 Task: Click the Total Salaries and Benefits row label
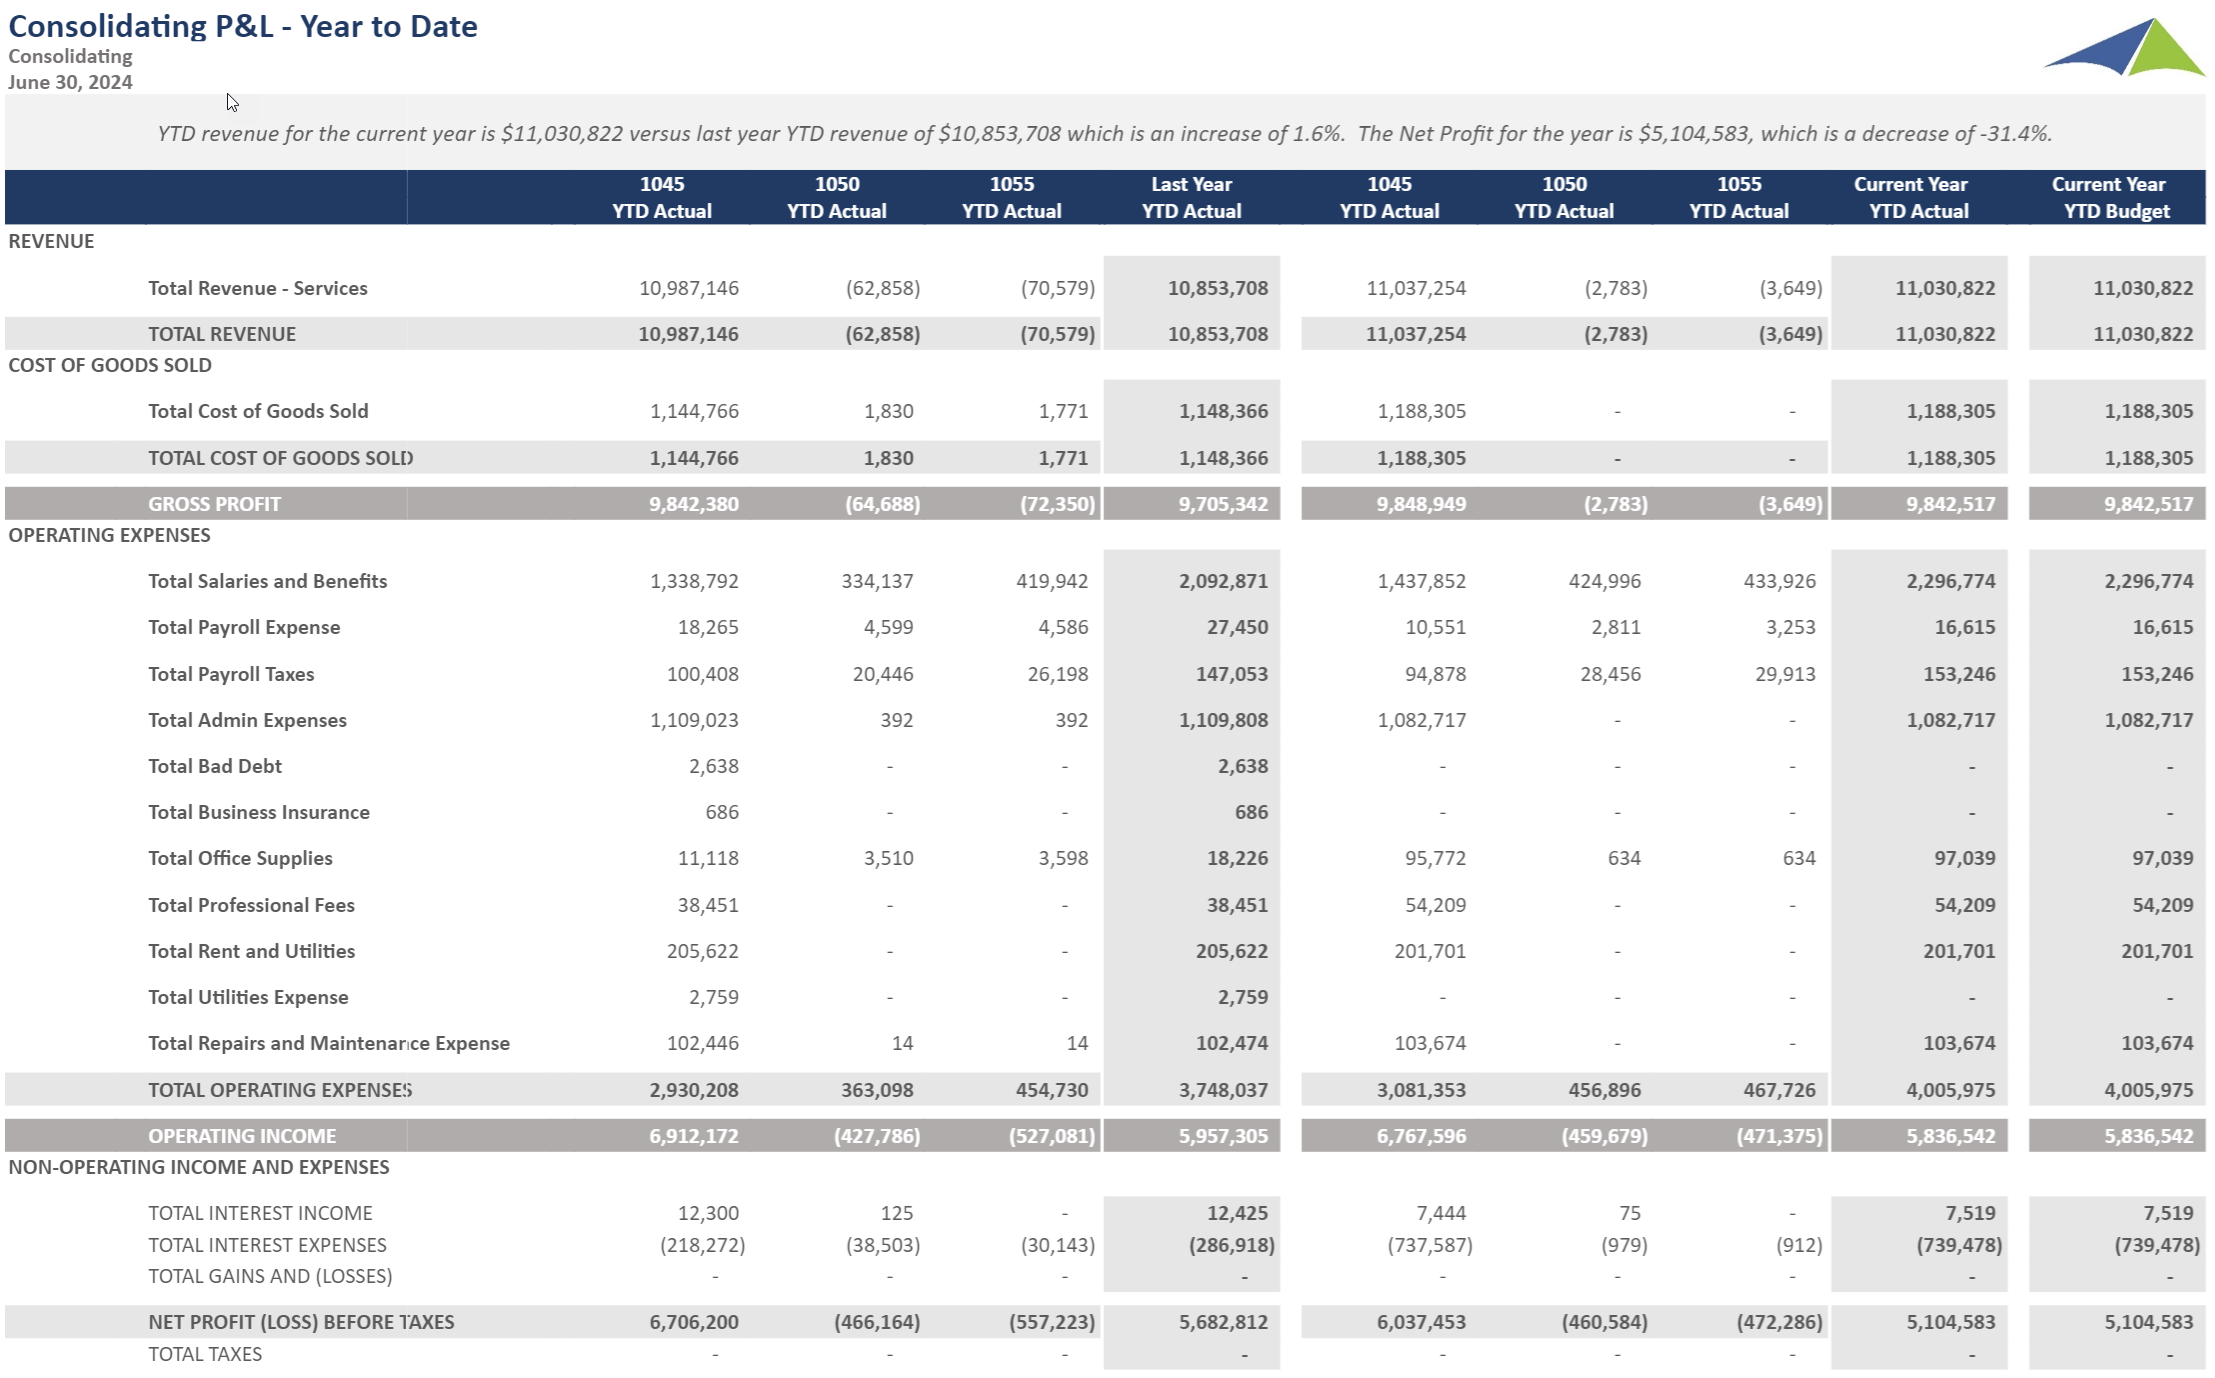pos(267,581)
